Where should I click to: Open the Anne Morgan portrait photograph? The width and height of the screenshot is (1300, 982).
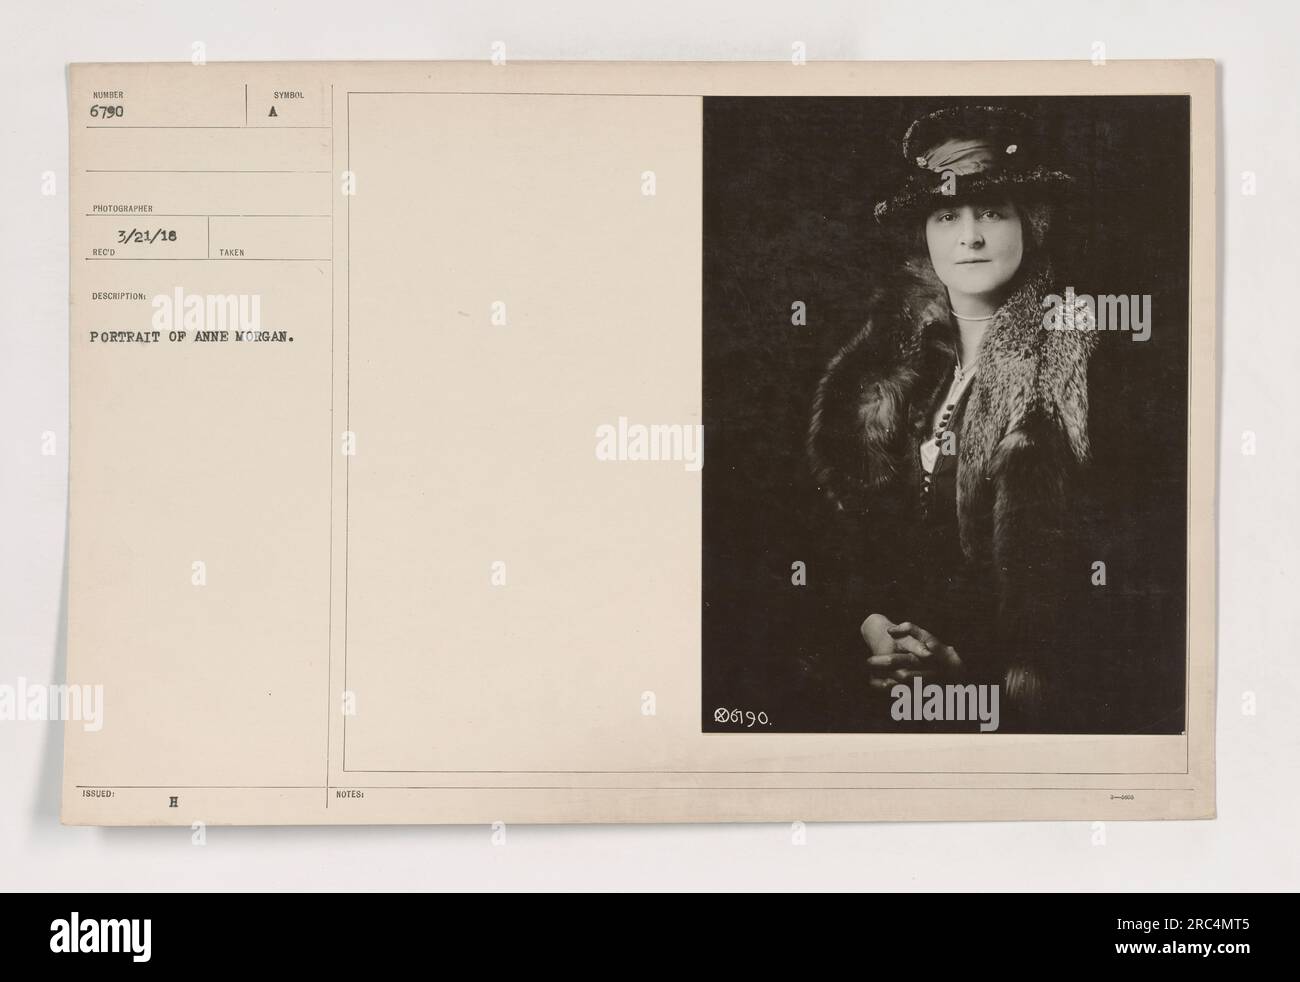coord(945,415)
